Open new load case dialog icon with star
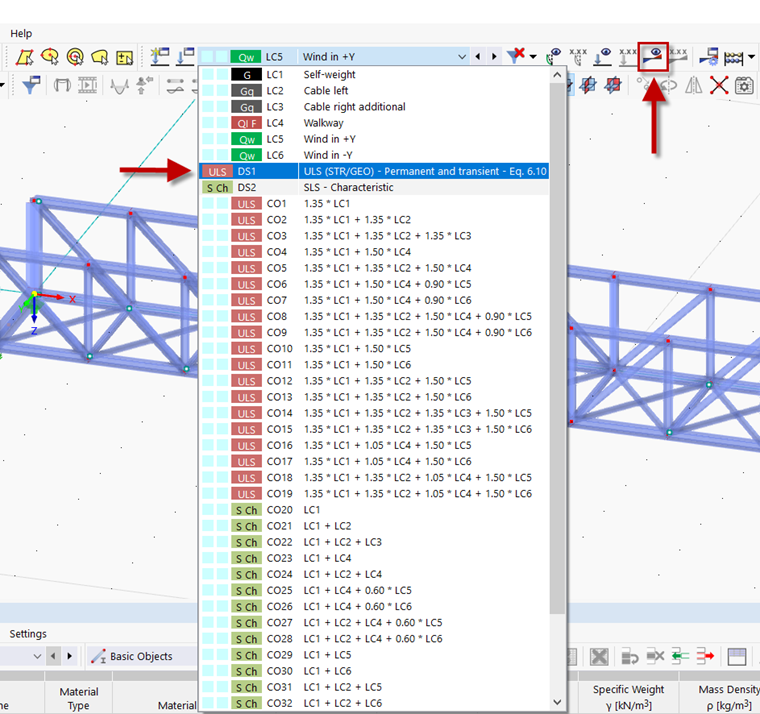760x714 pixels. 159,56
